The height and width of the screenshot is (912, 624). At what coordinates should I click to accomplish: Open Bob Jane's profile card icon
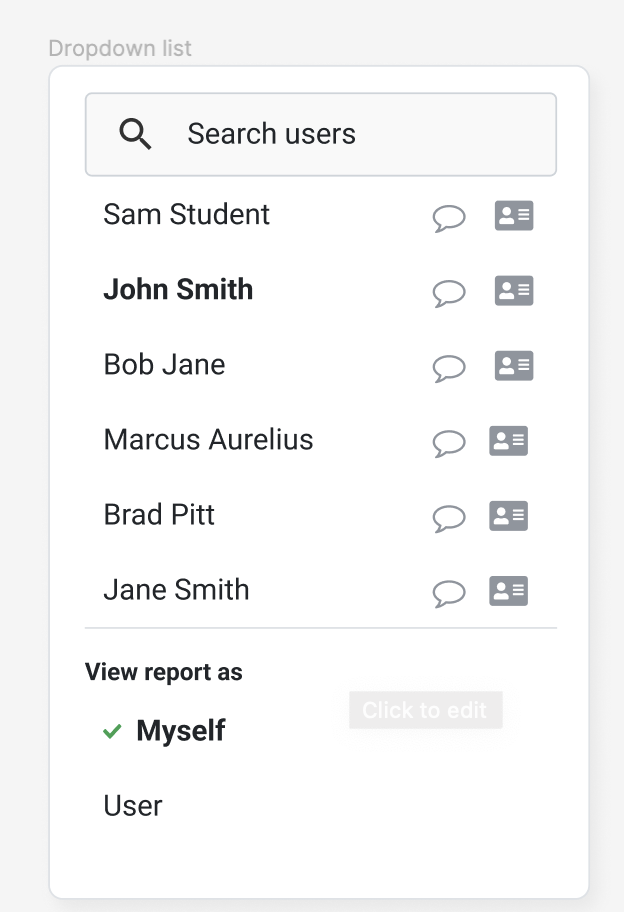coord(514,366)
